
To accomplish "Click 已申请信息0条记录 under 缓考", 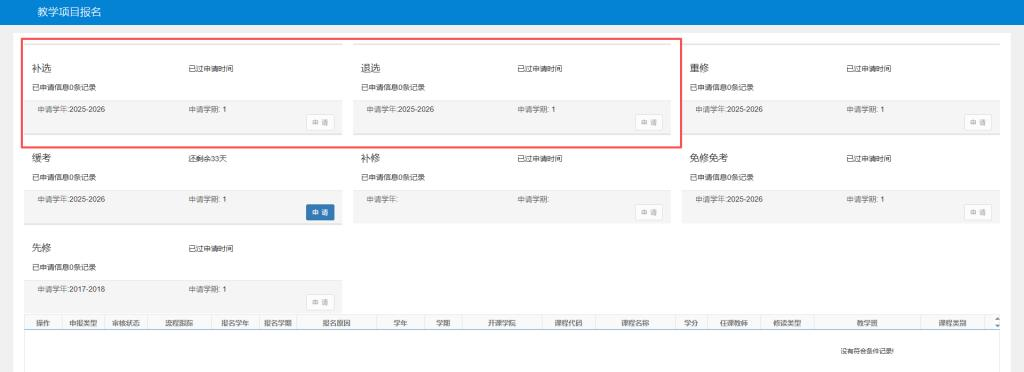I will point(64,178).
